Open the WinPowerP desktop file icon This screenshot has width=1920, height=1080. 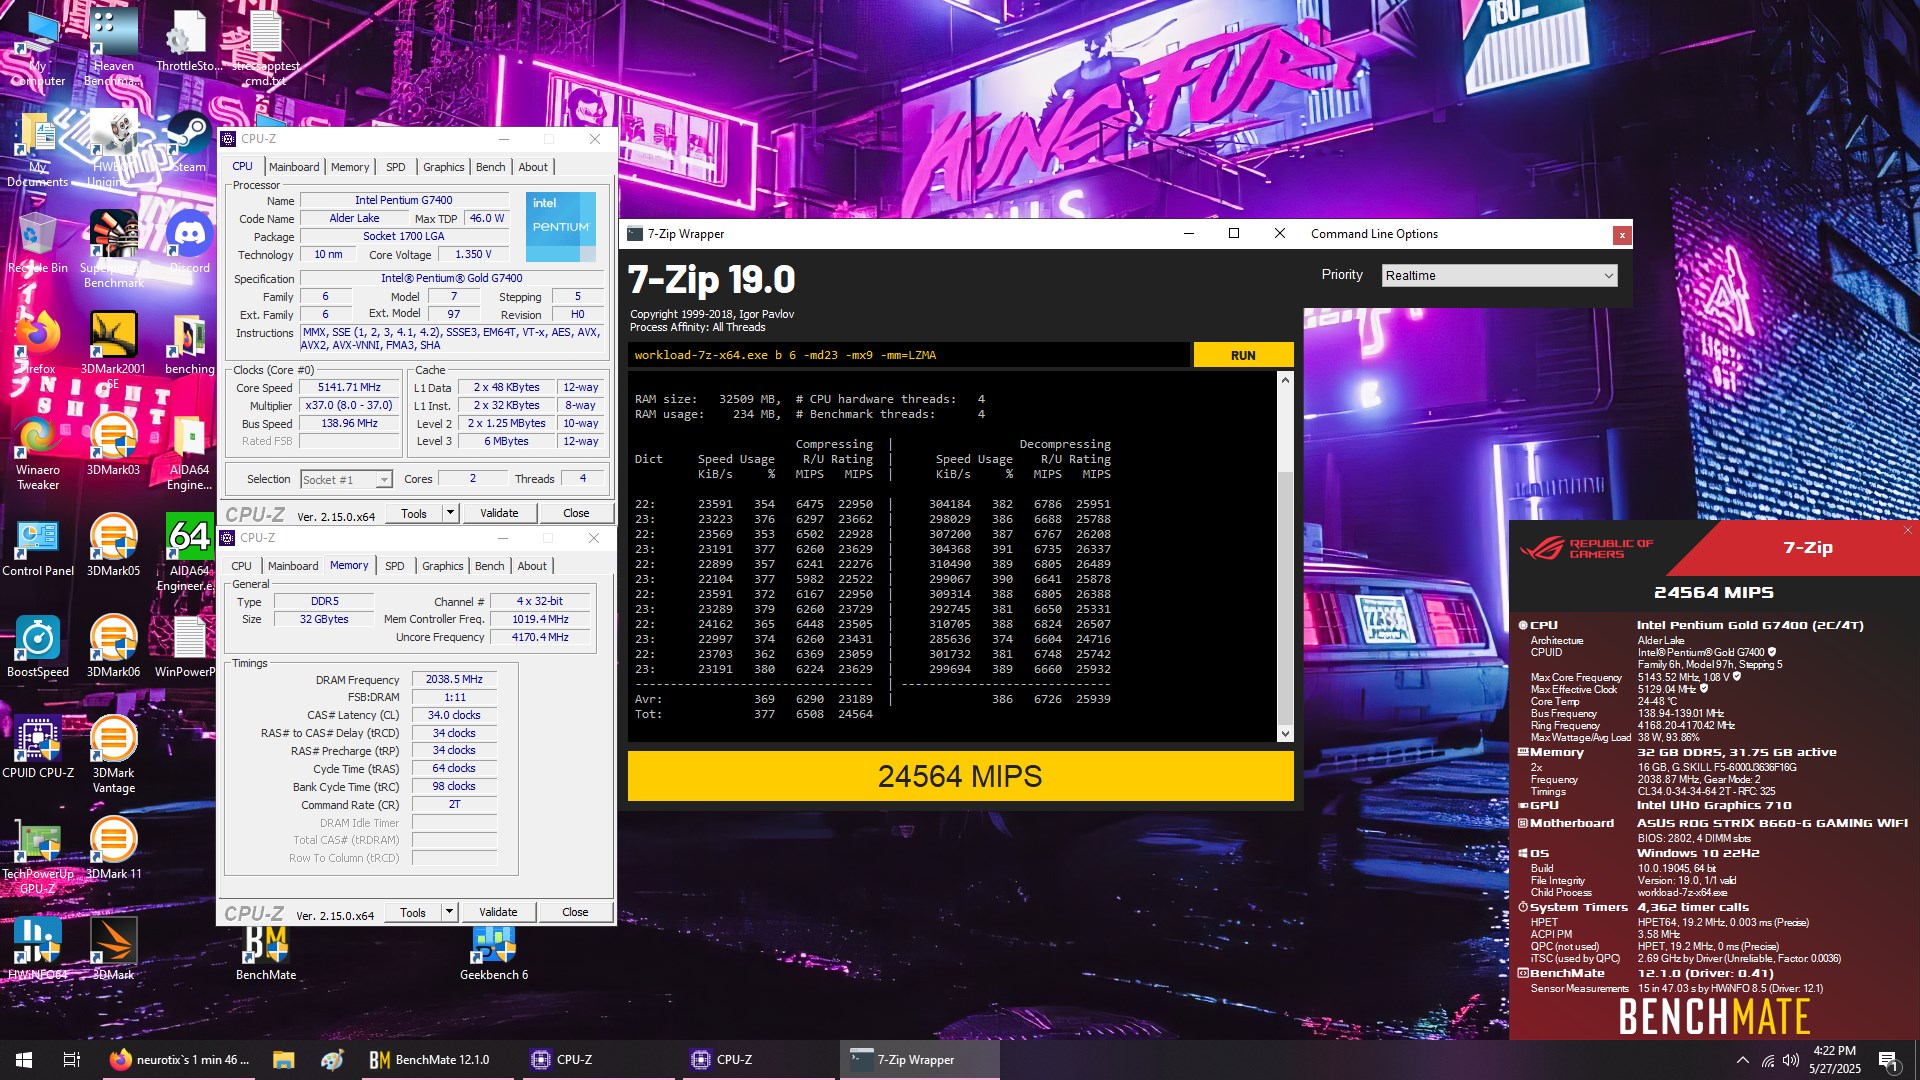(x=189, y=646)
